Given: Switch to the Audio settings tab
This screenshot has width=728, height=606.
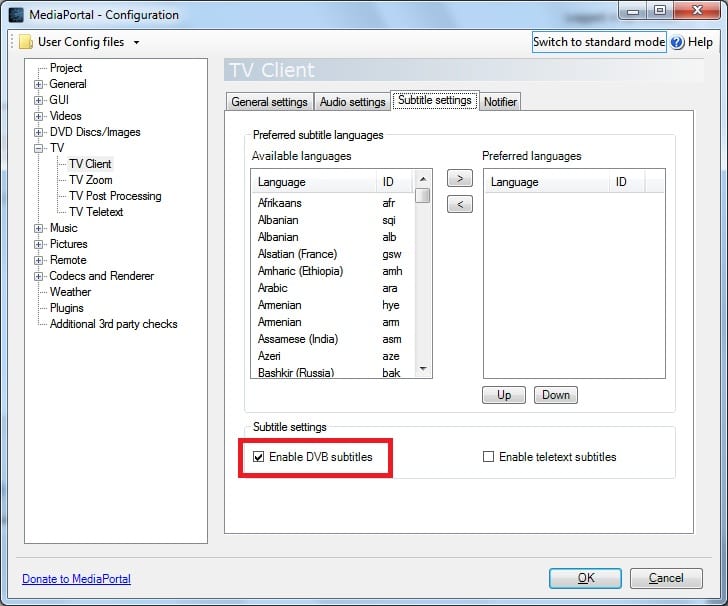Looking at the screenshot, I should pos(352,102).
